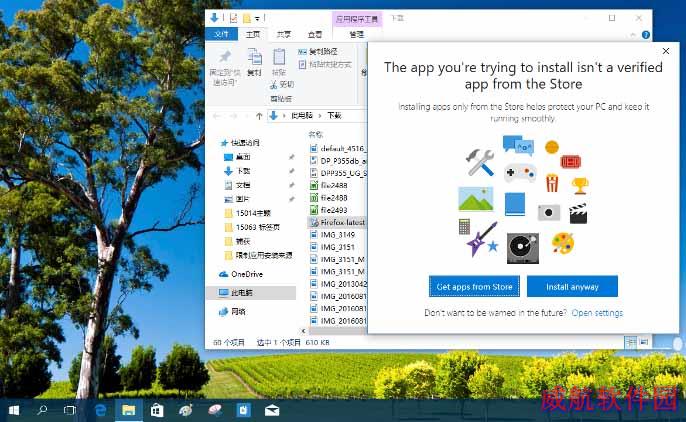The image size is (686, 422).
Task: Open the Quick Access Toolbar dropdown arrow
Action: [258, 18]
